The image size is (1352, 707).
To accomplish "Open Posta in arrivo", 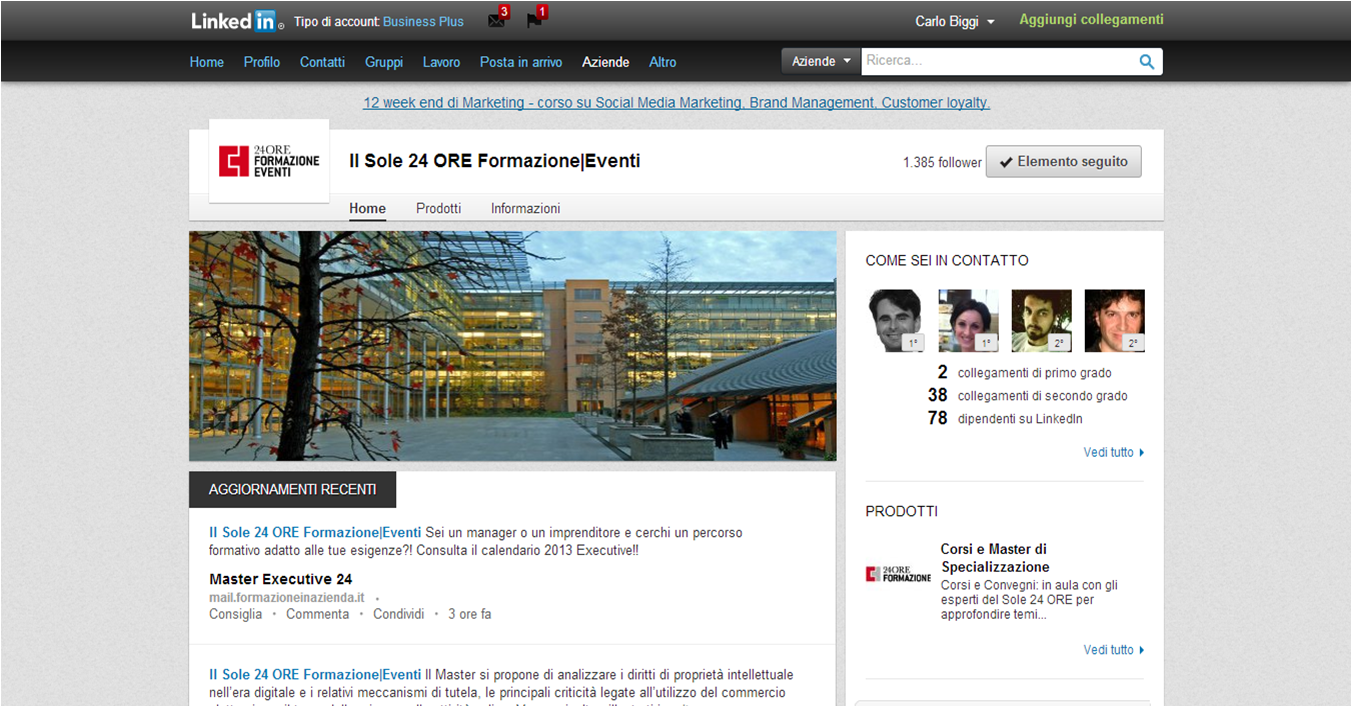I will pos(521,62).
